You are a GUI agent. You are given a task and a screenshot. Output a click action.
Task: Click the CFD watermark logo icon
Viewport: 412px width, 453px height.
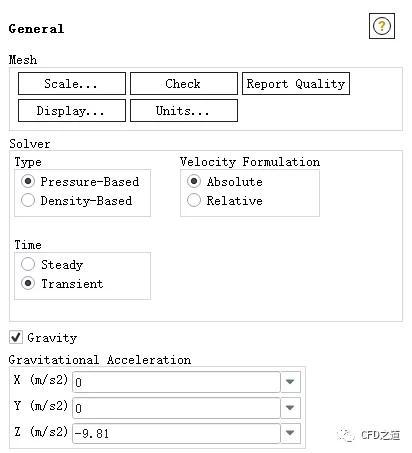pyautogui.click(x=346, y=434)
